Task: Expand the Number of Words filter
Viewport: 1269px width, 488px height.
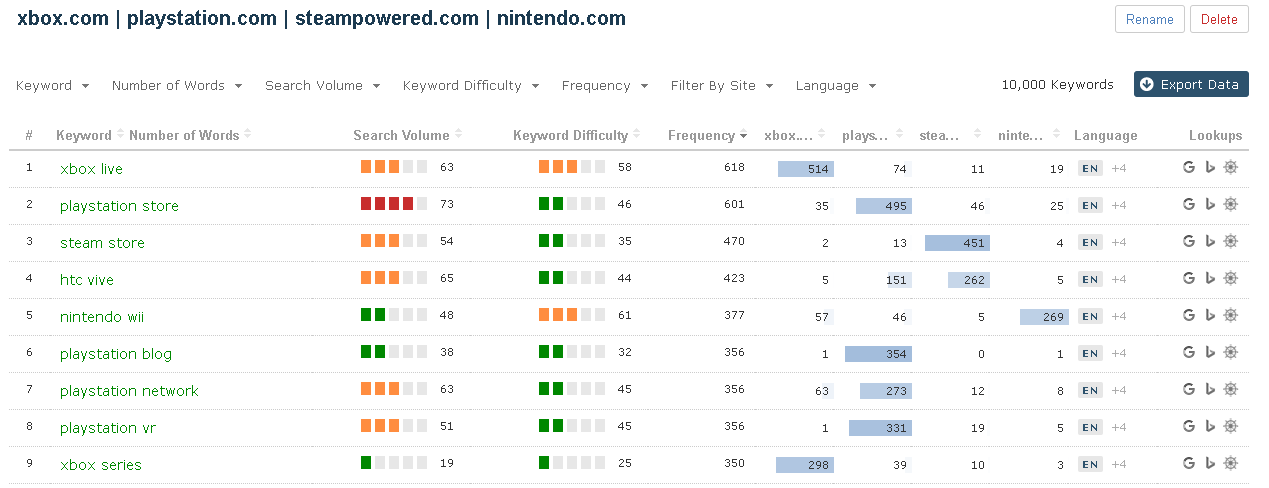Action: [x=177, y=86]
